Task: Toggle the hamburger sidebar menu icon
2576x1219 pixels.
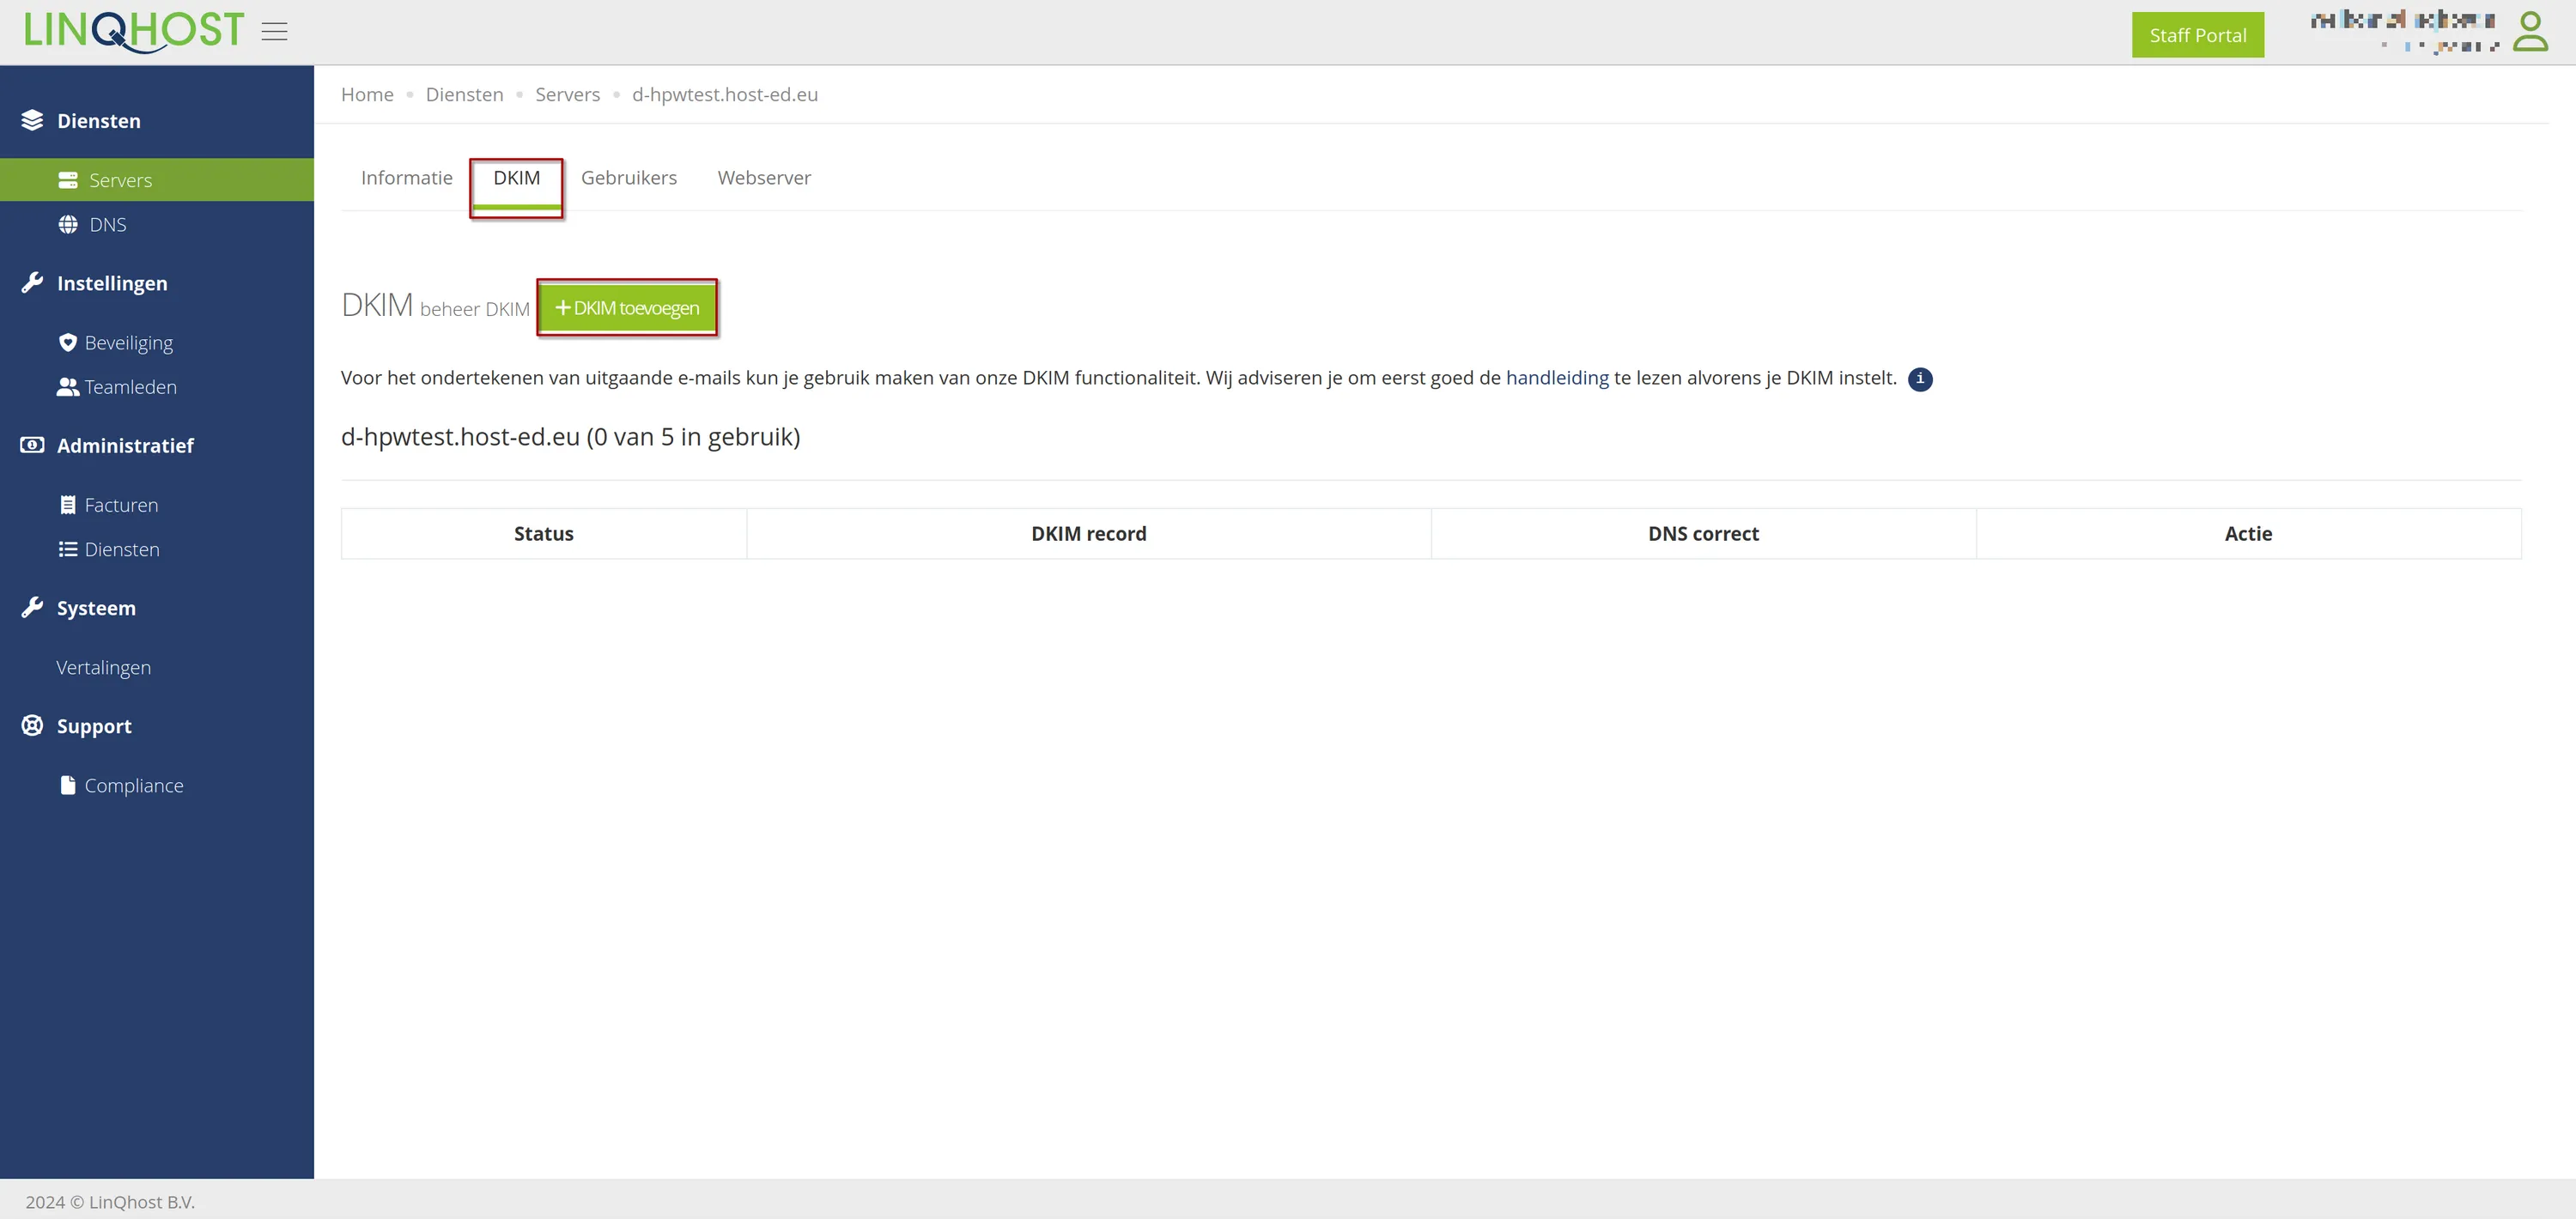Action: 274,32
